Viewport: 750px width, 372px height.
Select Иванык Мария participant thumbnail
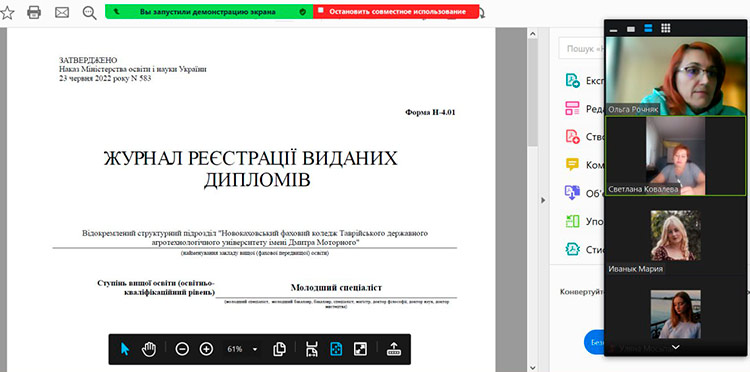(x=675, y=235)
